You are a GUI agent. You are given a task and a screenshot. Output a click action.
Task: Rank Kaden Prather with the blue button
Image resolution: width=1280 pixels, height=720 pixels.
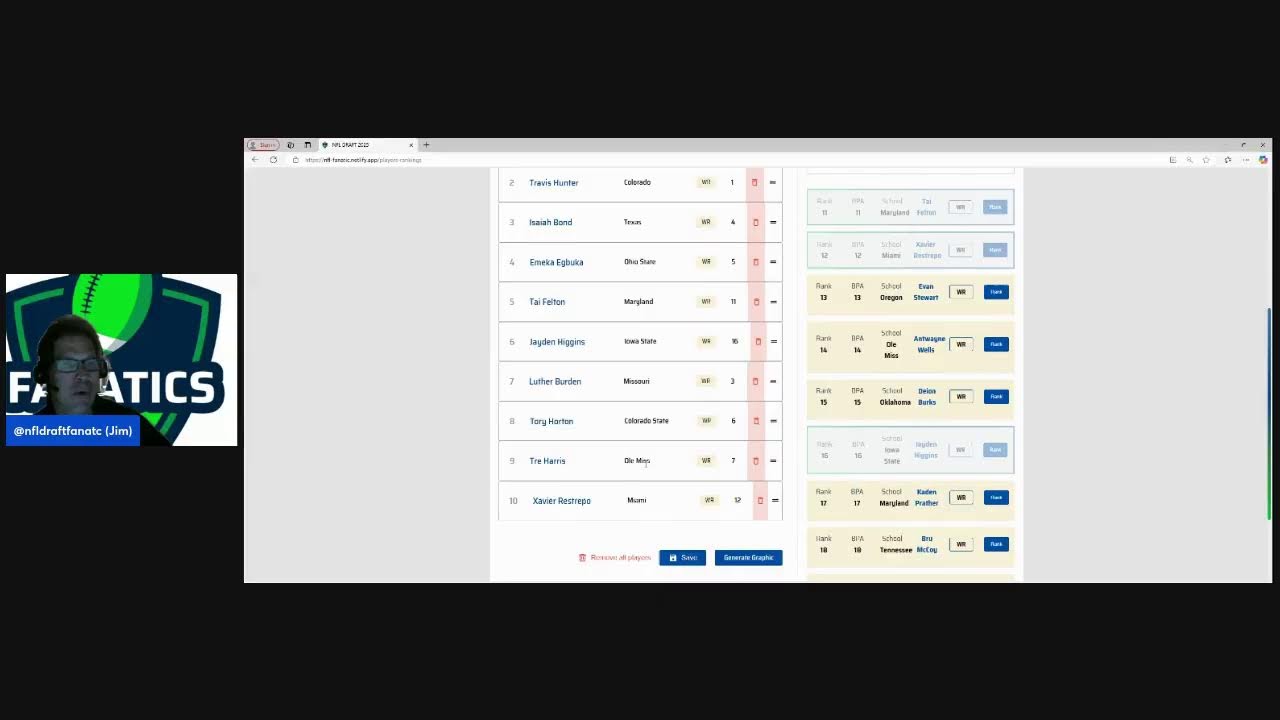pos(996,497)
